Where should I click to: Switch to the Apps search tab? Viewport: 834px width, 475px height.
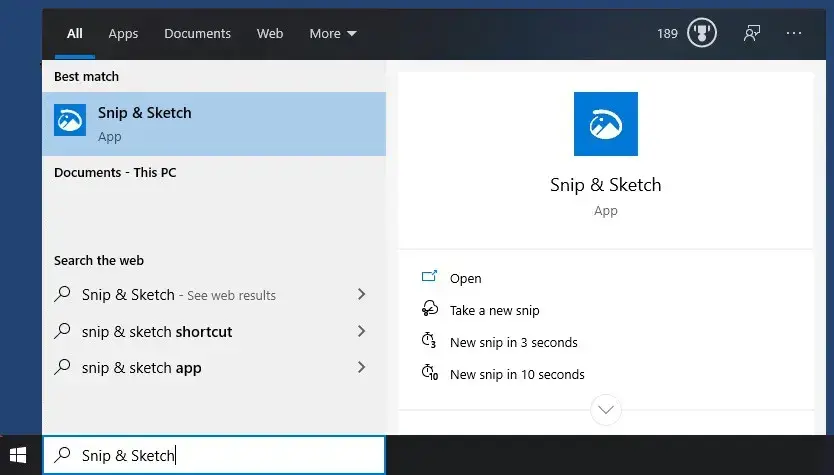coord(123,34)
